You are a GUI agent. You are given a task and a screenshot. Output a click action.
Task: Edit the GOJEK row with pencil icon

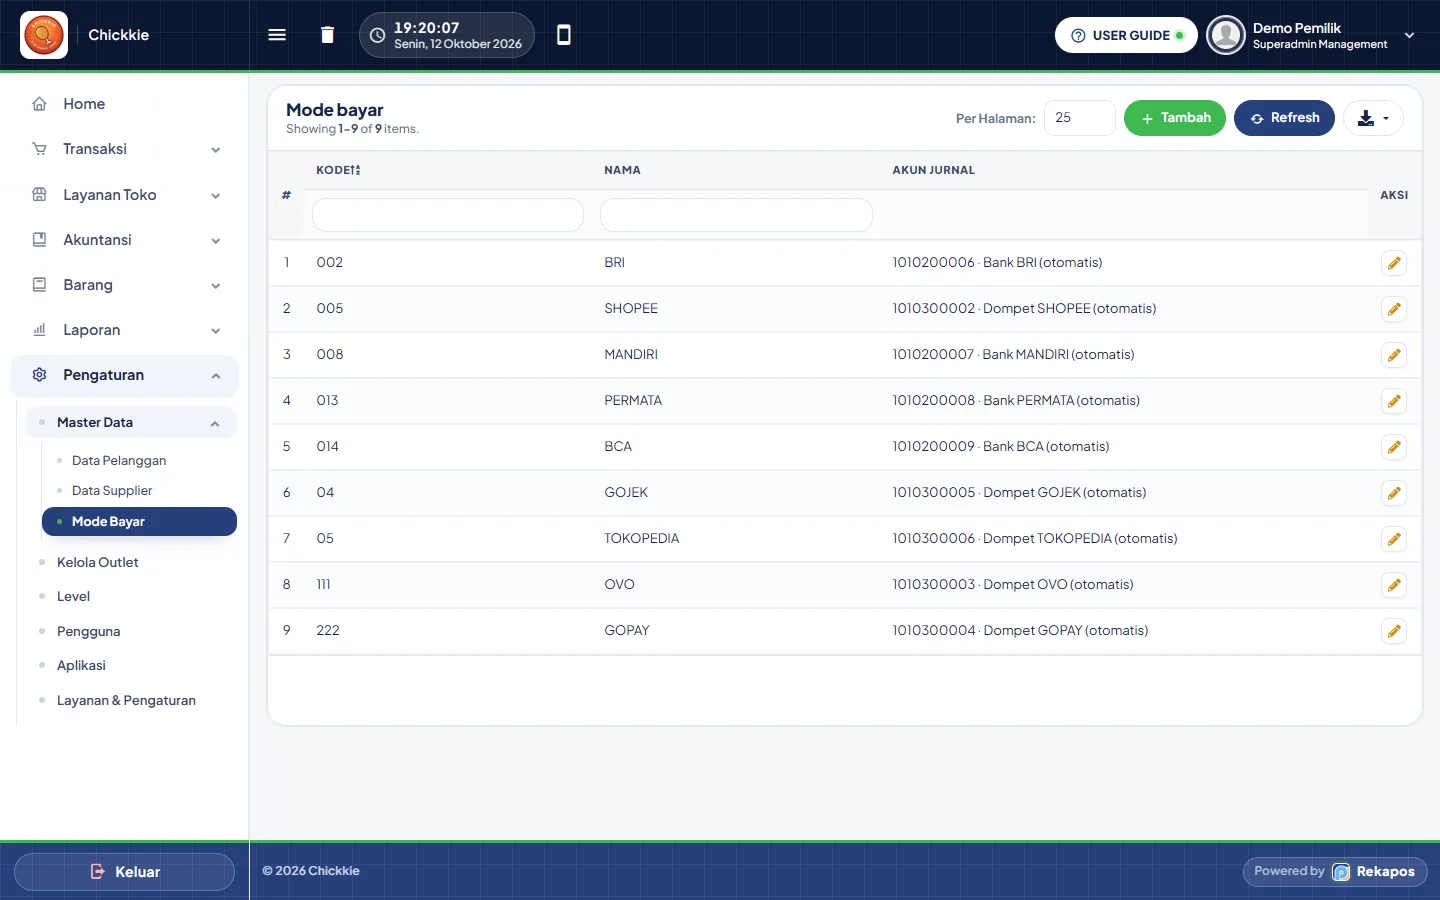click(x=1394, y=493)
